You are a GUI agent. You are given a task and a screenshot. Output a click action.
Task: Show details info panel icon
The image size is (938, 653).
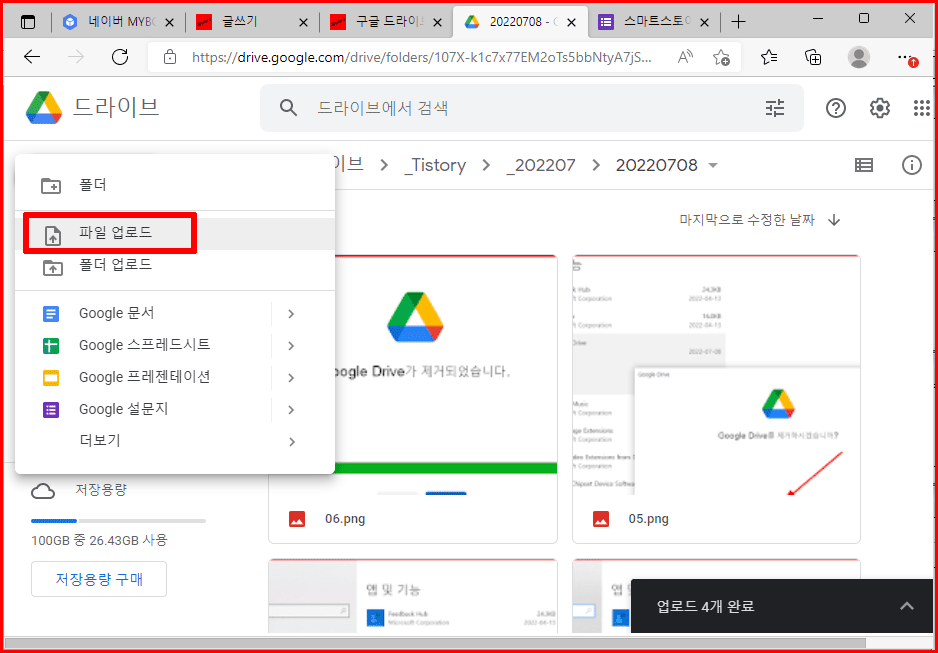912,165
